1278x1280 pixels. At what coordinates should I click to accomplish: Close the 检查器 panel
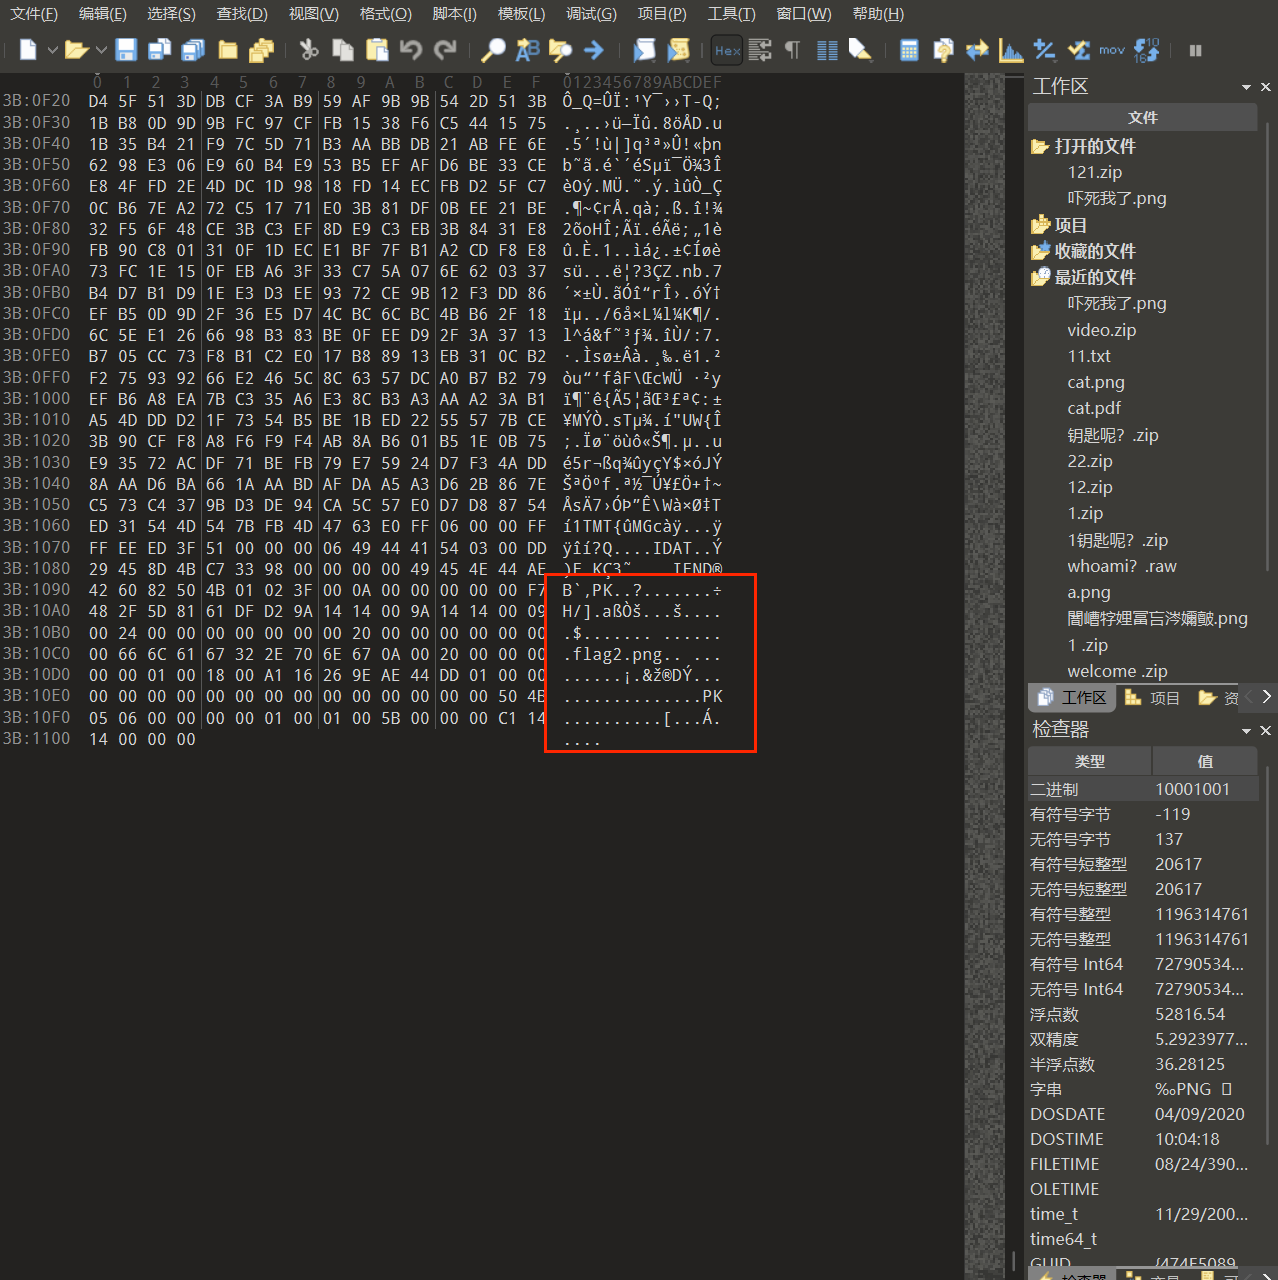tap(1266, 730)
